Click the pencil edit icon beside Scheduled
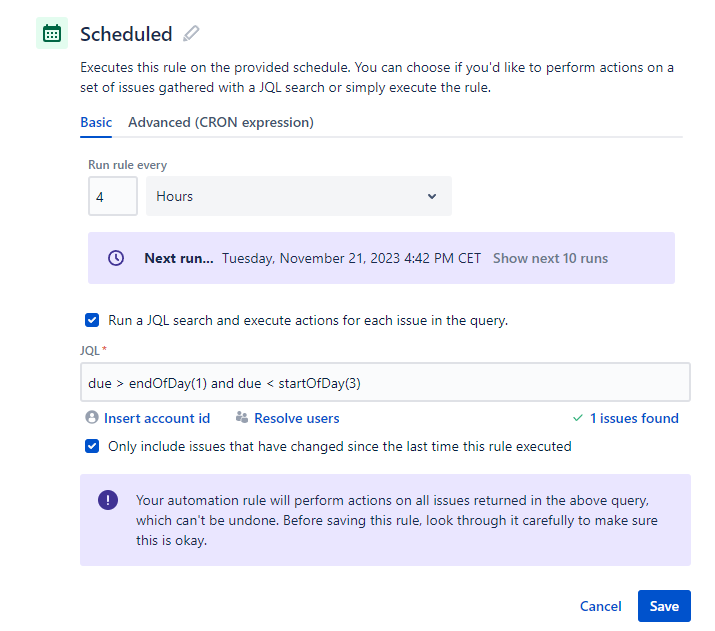Image resolution: width=715 pixels, height=631 pixels. pyautogui.click(x=191, y=33)
